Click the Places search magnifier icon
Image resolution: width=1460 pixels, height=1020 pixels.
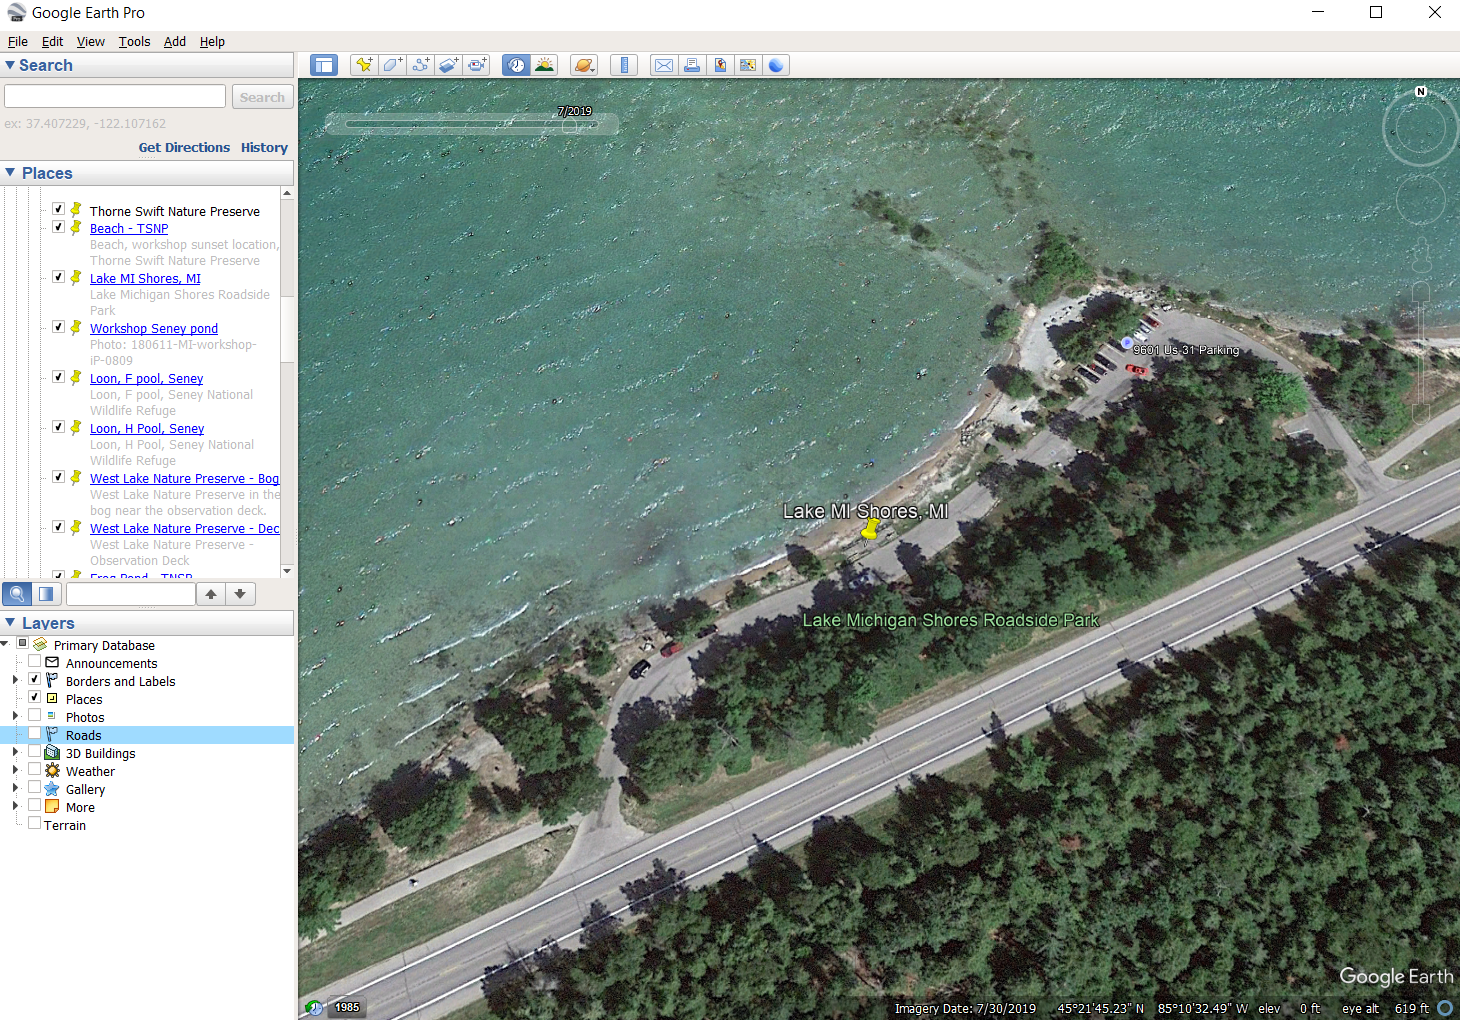point(17,594)
